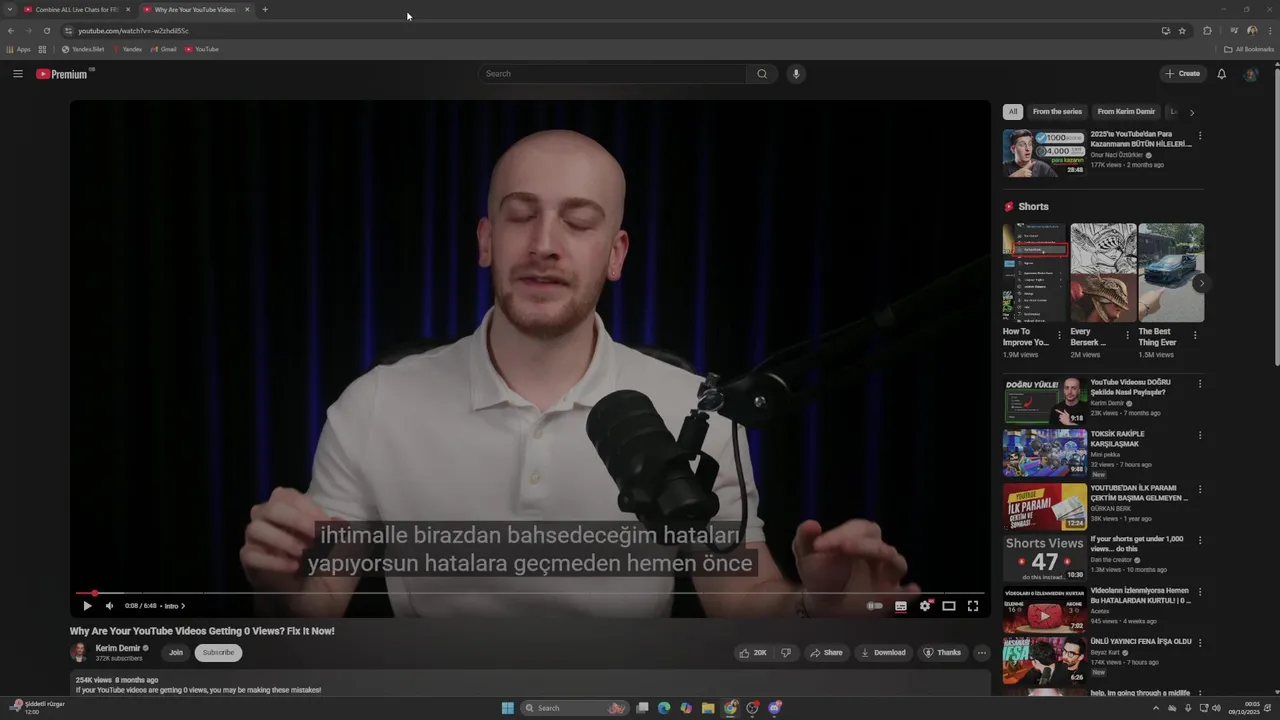Reload the page with the refresh icon
This screenshot has height=720, width=1280.
(46, 31)
